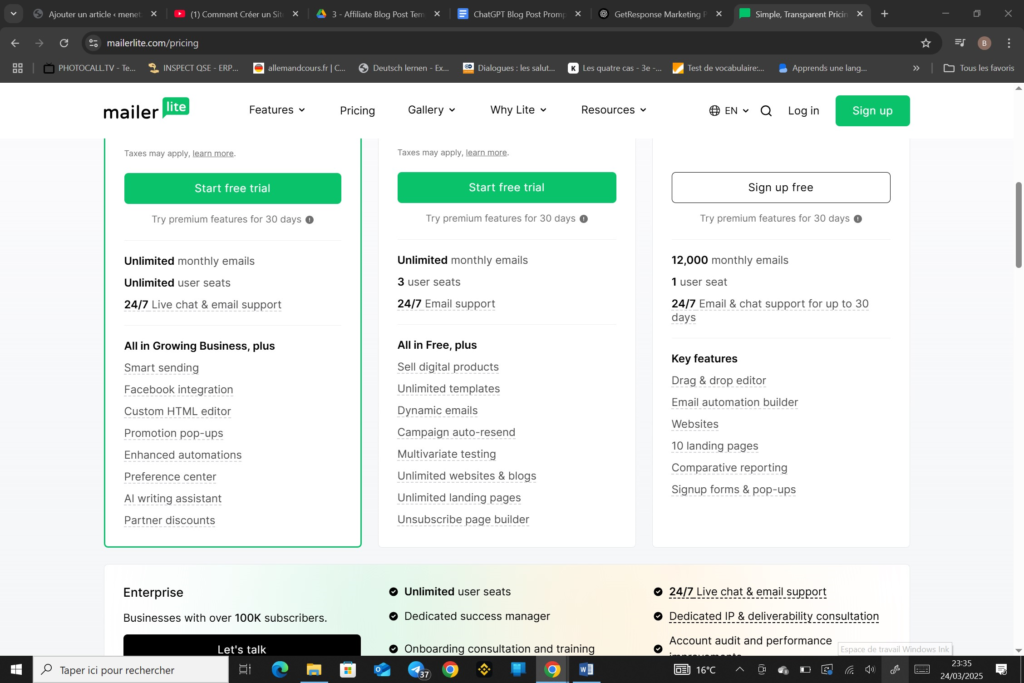Image resolution: width=1024 pixels, height=683 pixels.
Task: Click the green Sign up button
Action: [872, 111]
